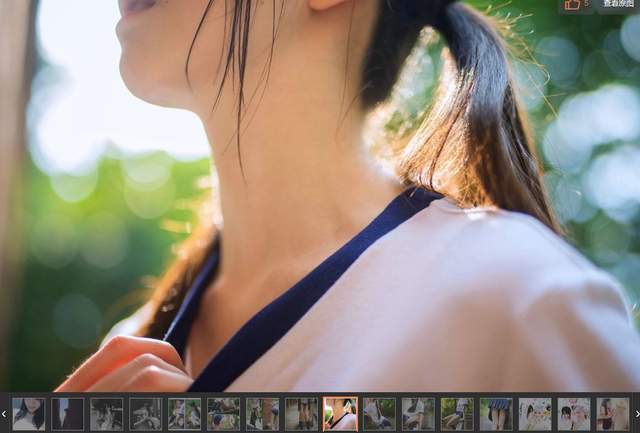
Task: Click the orange-highlighted current thumbnail
Action: pyautogui.click(x=340, y=413)
